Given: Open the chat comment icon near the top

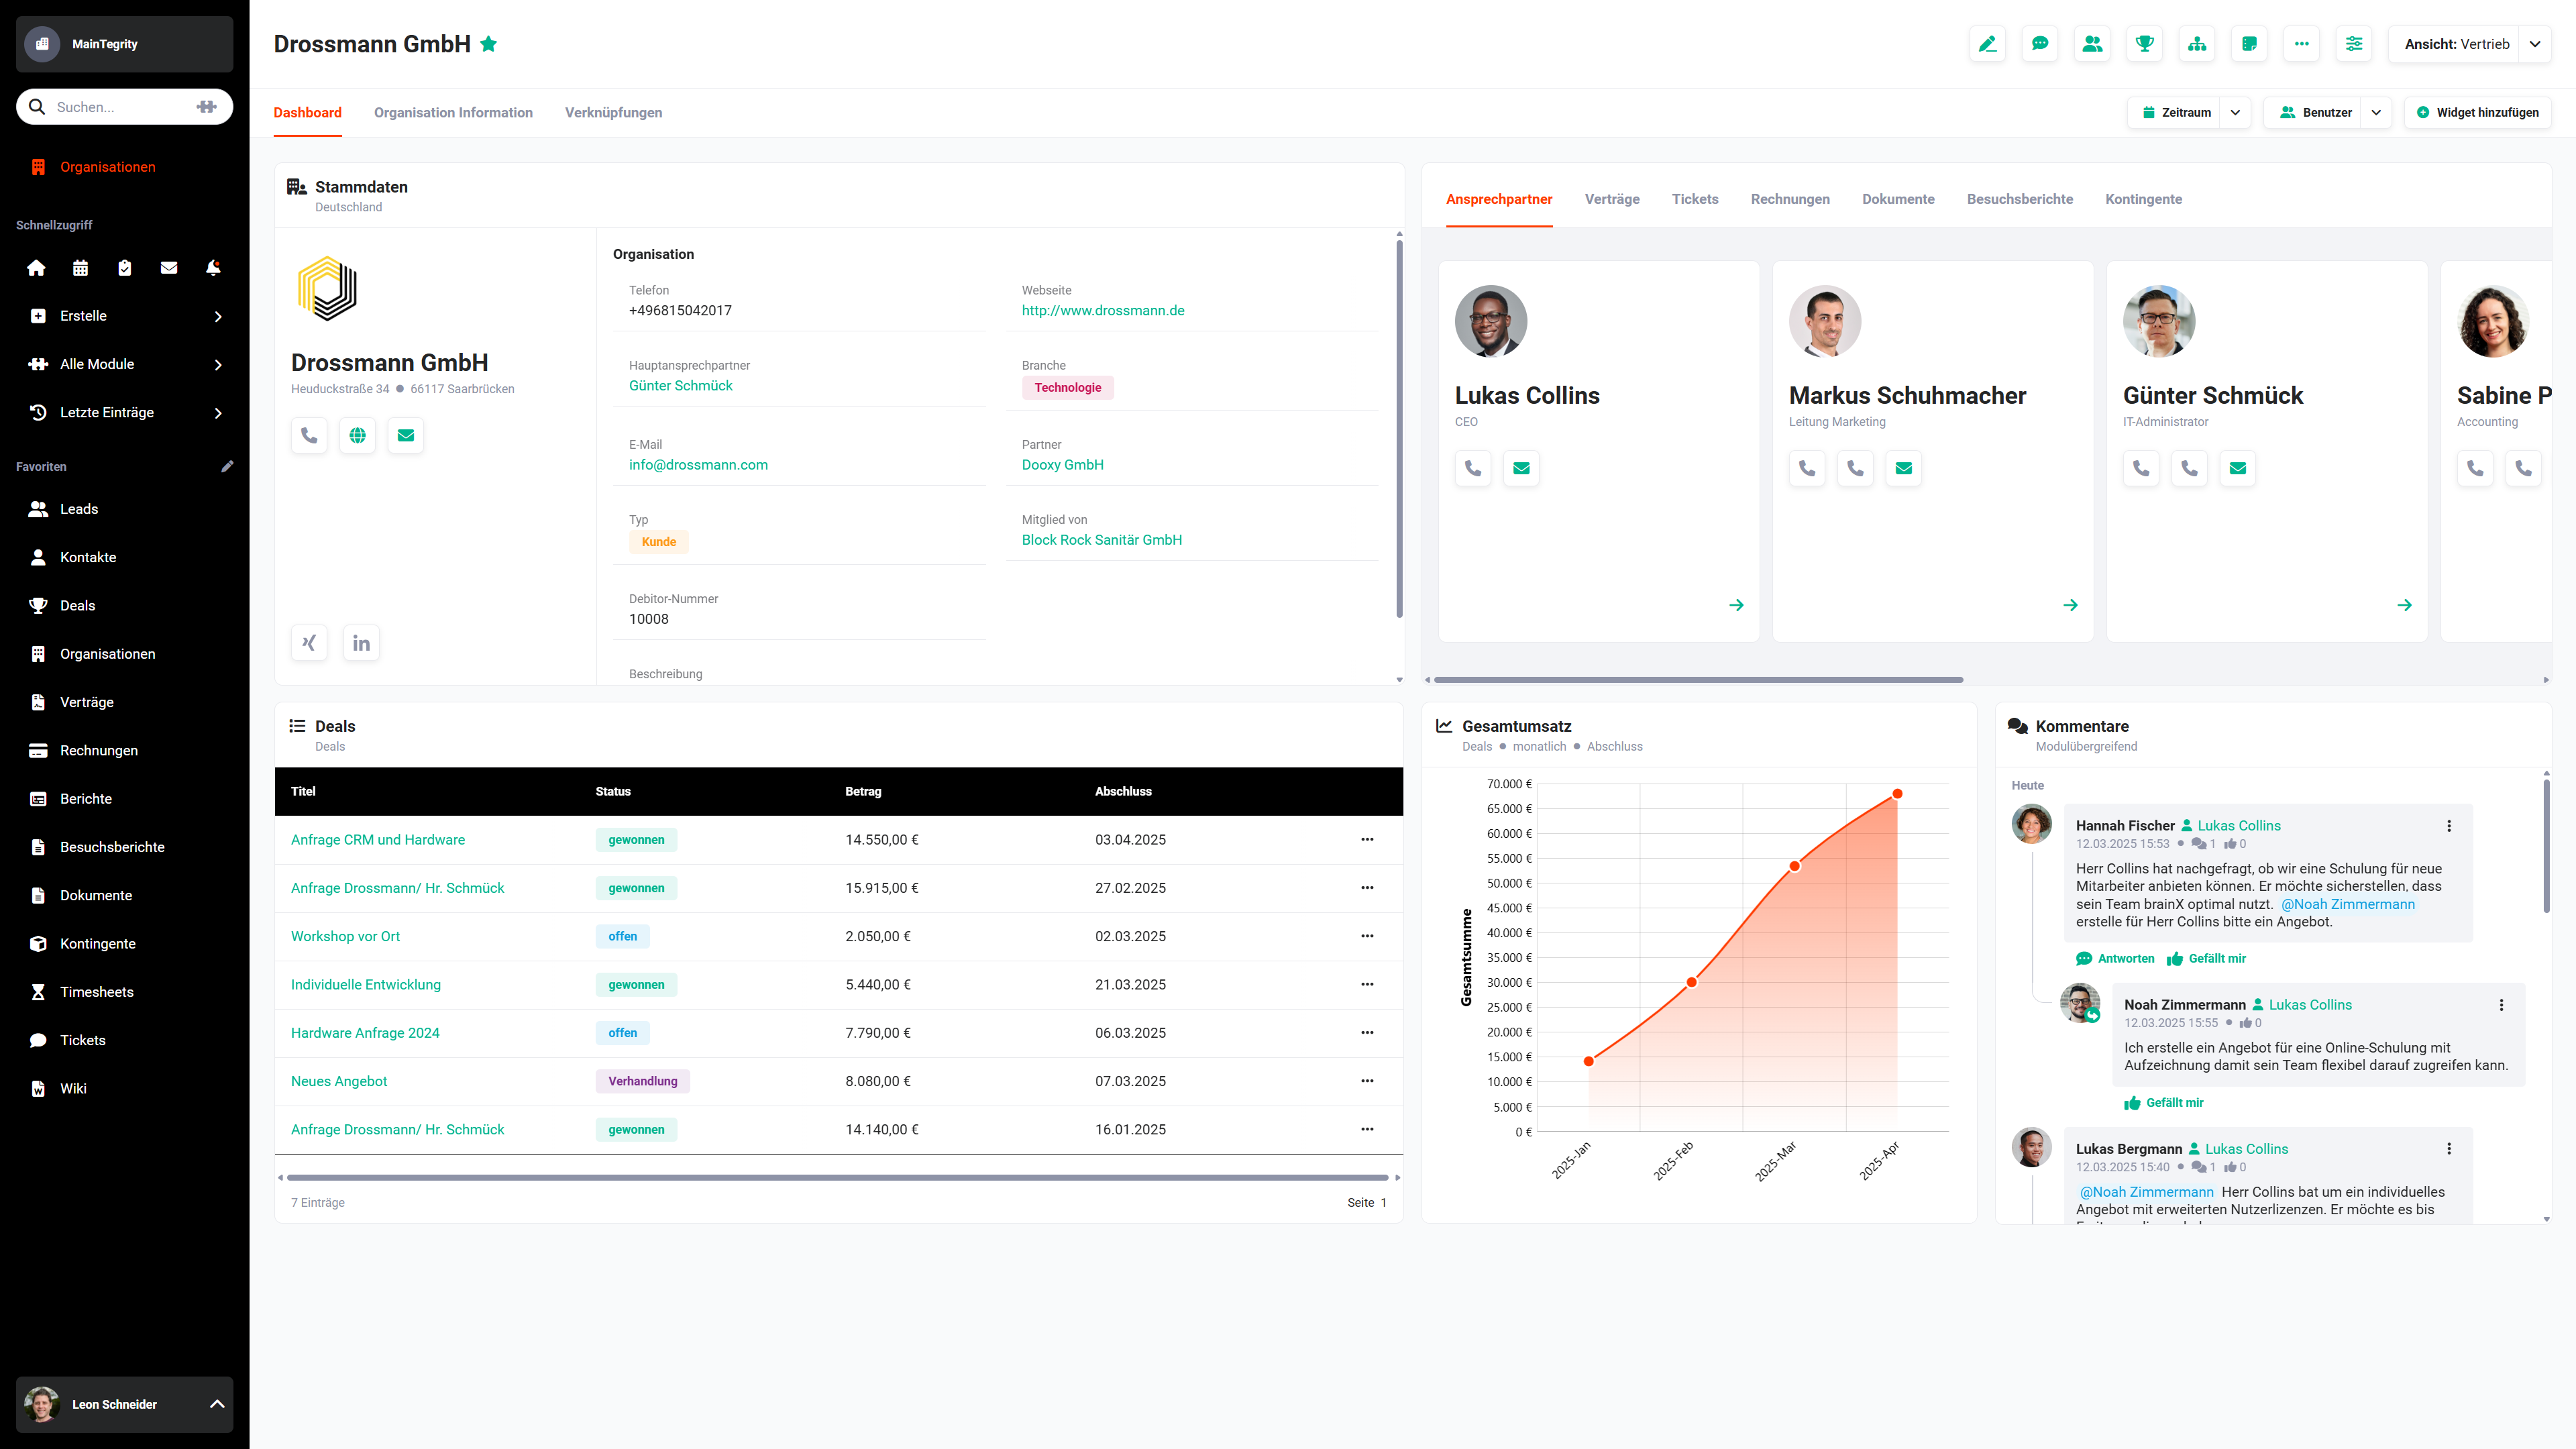Looking at the screenshot, I should [2040, 43].
